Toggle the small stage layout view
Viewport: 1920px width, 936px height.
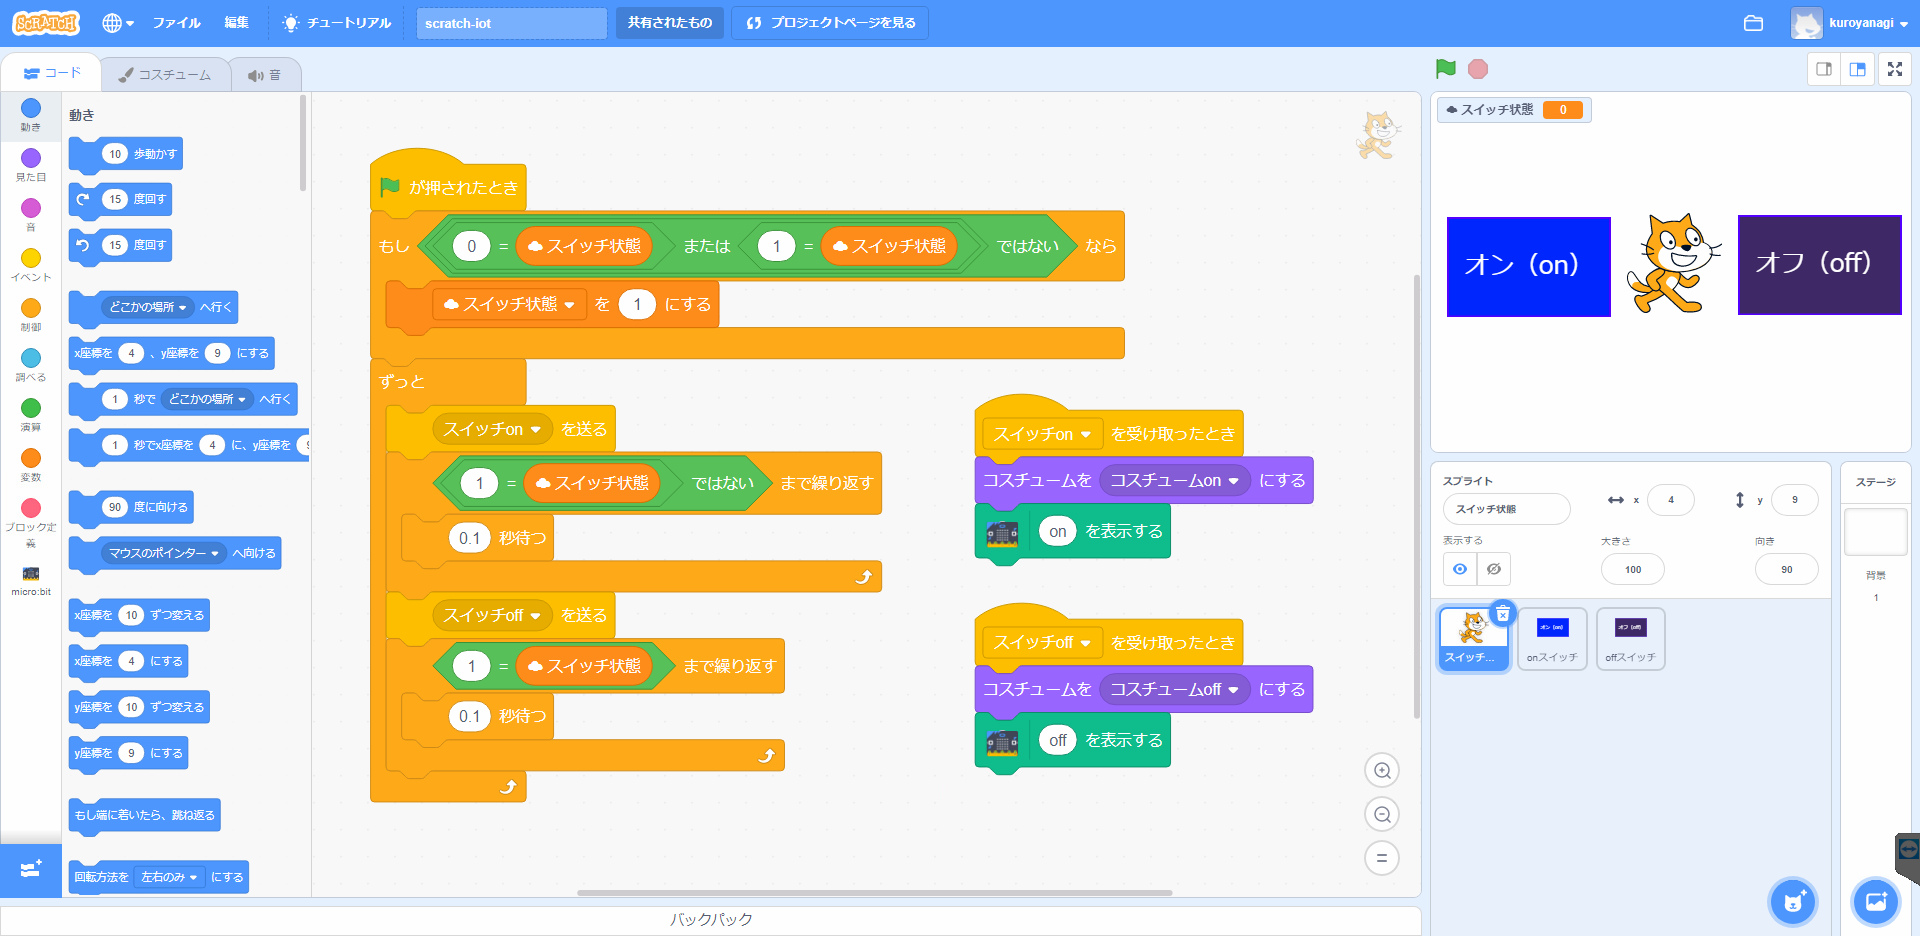pos(1824,69)
